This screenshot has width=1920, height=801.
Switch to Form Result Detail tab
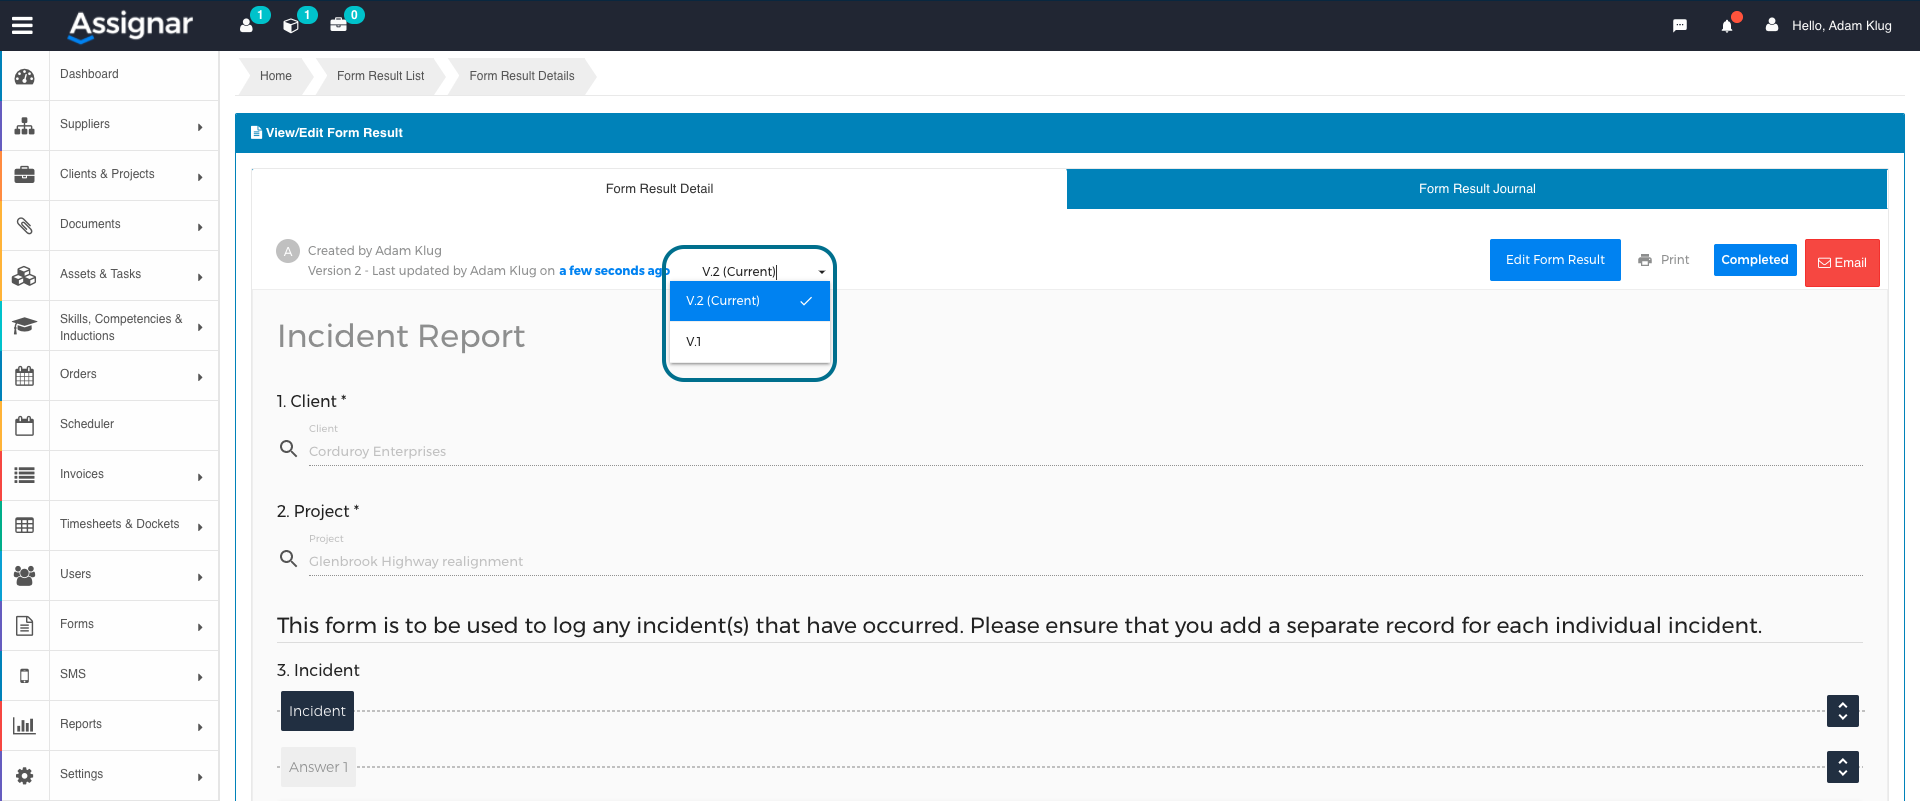[659, 189]
